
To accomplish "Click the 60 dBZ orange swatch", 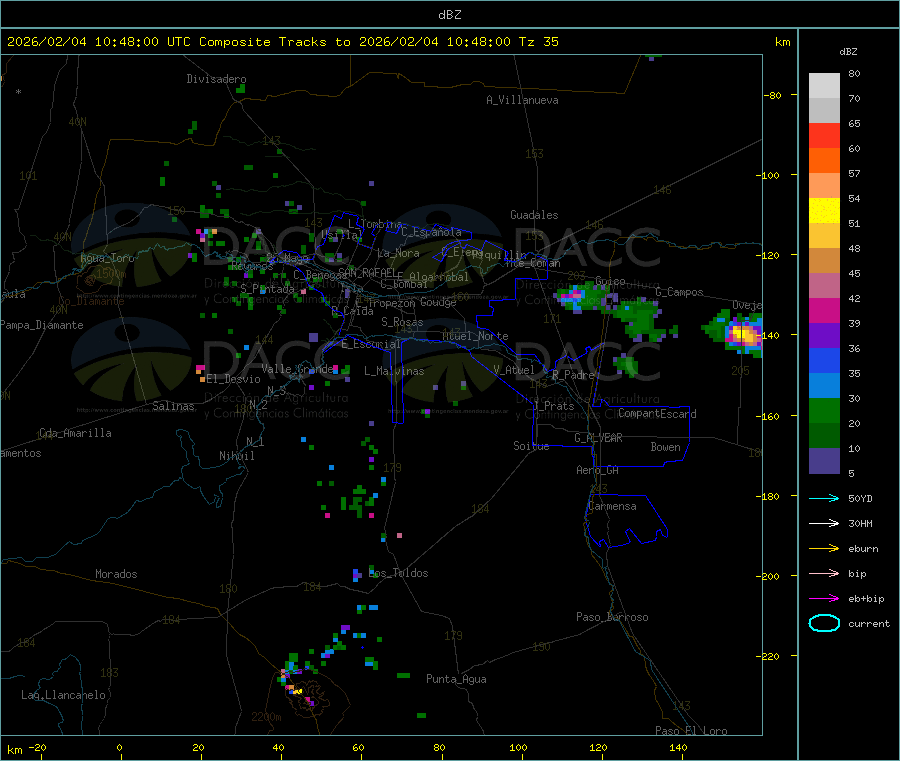I will (x=824, y=161).
